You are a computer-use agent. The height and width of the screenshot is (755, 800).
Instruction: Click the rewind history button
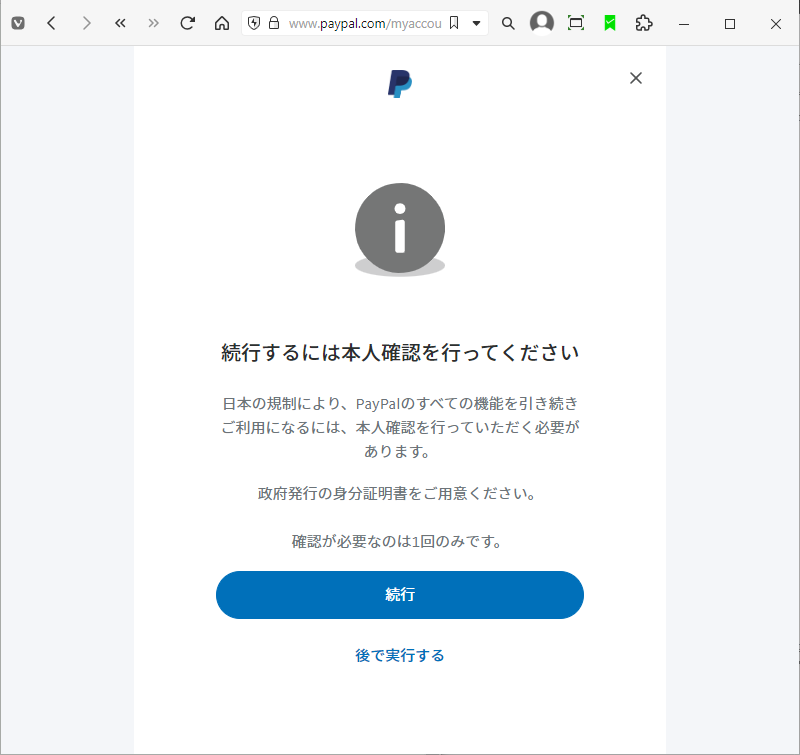(x=120, y=23)
